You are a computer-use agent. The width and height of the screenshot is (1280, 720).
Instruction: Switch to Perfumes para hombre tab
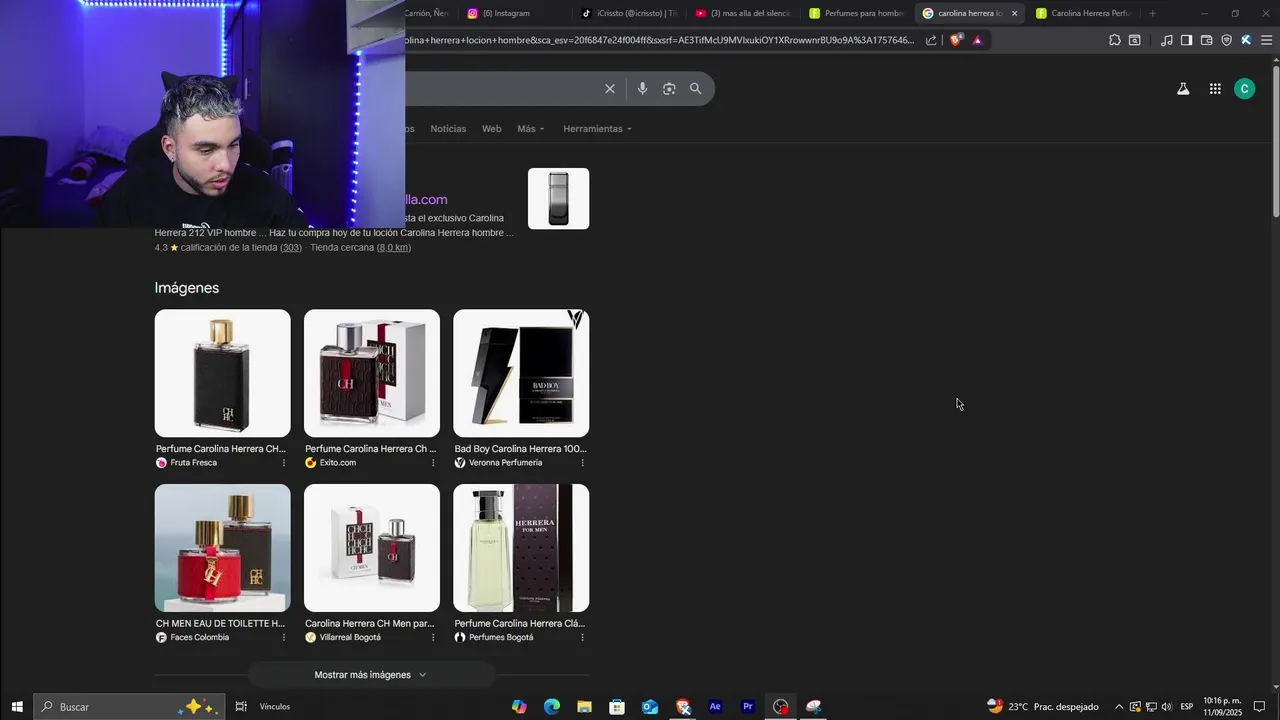click(x=857, y=13)
